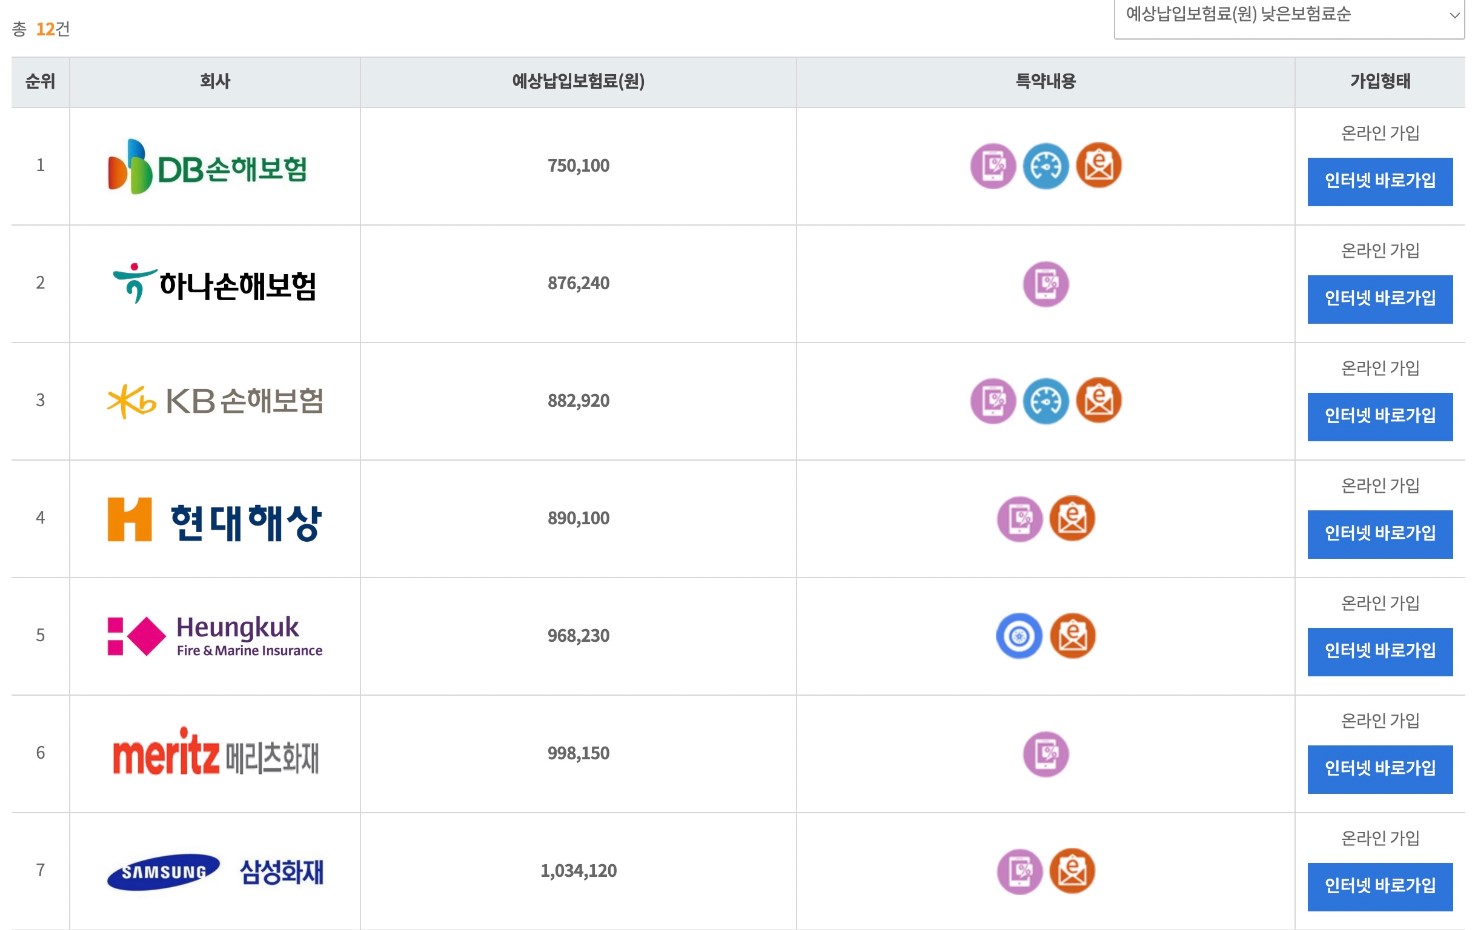This screenshot has width=1475, height=930.
Task: Click the 특약내용 column header
Action: tap(1046, 82)
